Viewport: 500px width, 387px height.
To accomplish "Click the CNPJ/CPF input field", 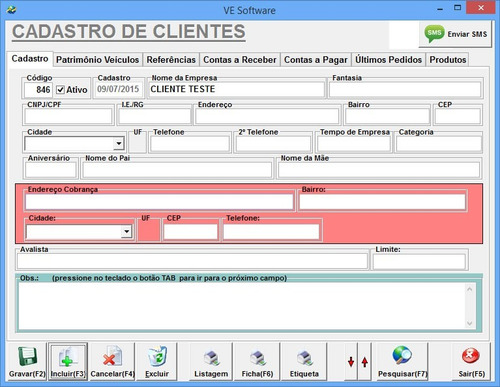I will [x=68, y=117].
